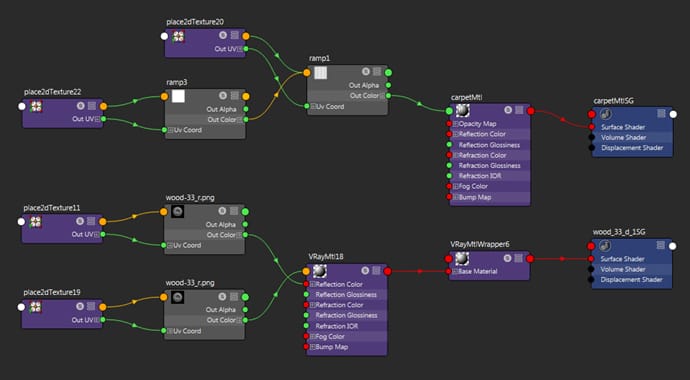Screen dimensions: 690x380
Task: Click the place2dTexture11 node icon
Action: click(x=36, y=222)
